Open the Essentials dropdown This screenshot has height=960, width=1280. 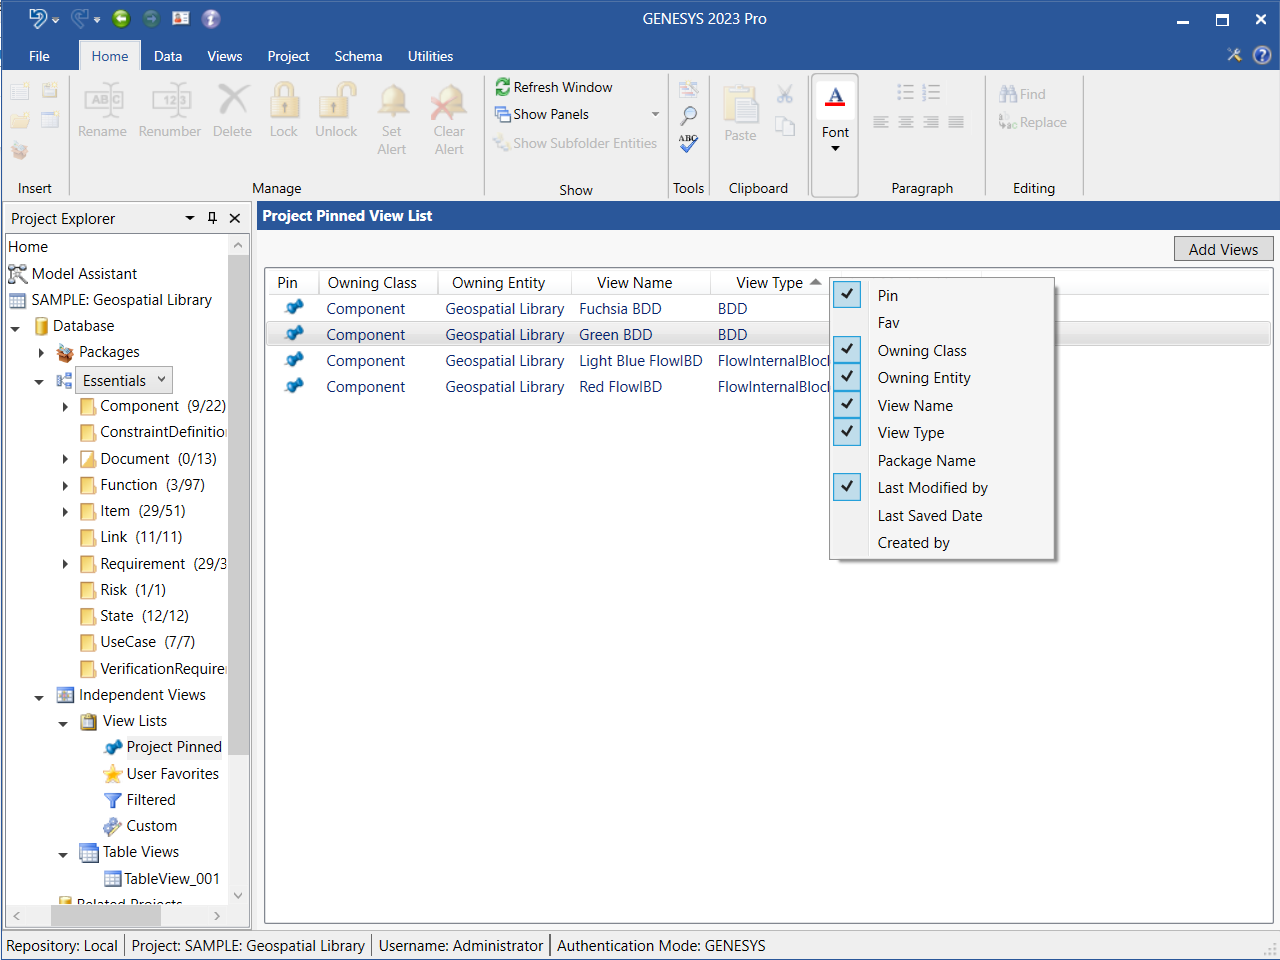(162, 380)
